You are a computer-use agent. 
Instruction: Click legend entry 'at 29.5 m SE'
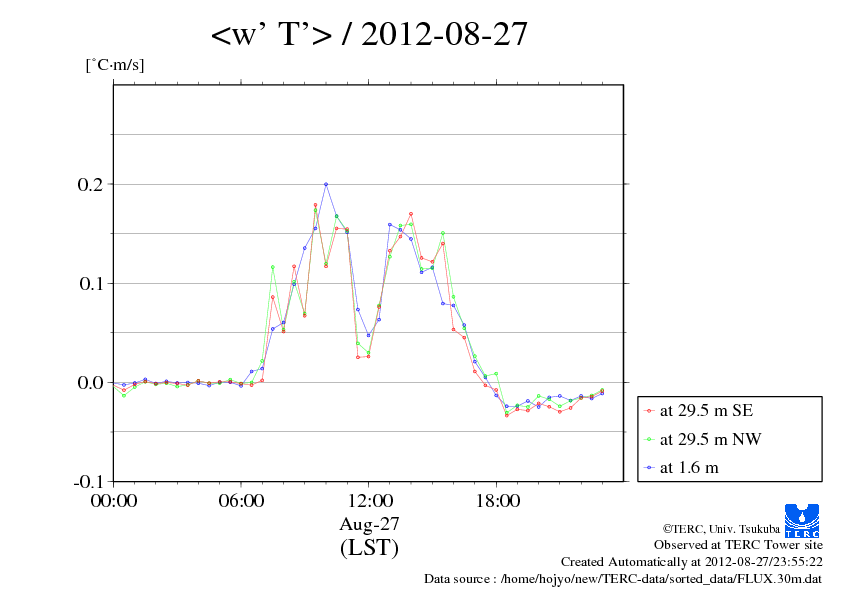[x=706, y=411]
